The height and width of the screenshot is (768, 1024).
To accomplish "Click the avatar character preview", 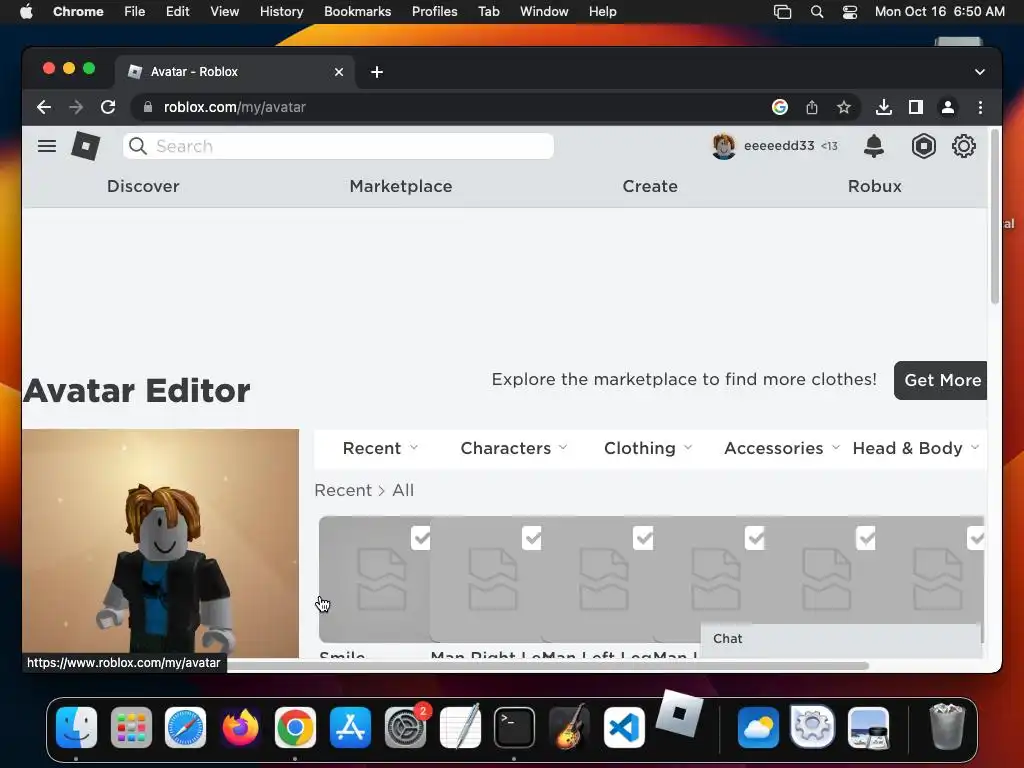I will pyautogui.click(x=161, y=543).
